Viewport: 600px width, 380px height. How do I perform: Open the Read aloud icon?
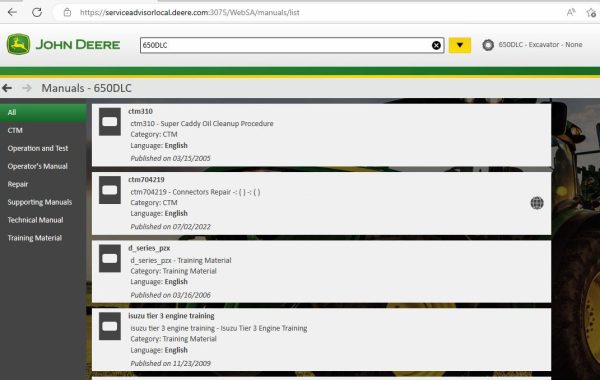pos(571,12)
